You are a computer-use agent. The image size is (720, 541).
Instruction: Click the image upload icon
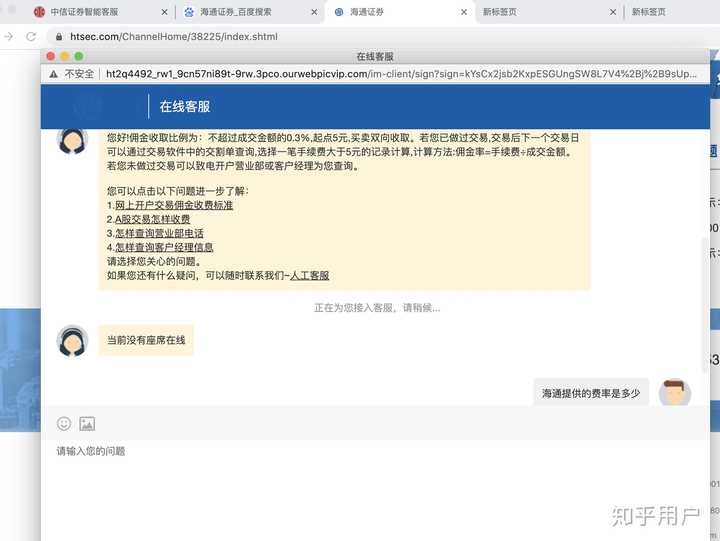(x=87, y=423)
